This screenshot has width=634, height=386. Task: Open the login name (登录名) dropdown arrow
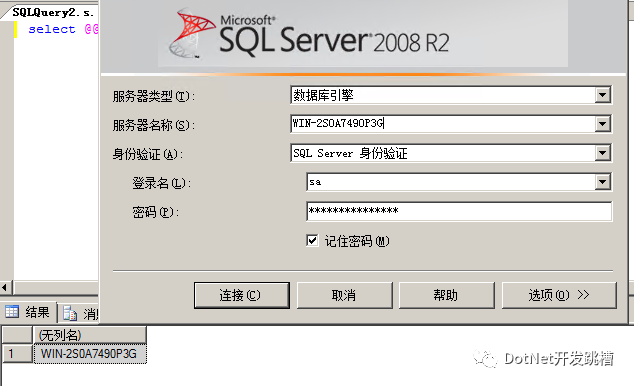click(x=602, y=182)
